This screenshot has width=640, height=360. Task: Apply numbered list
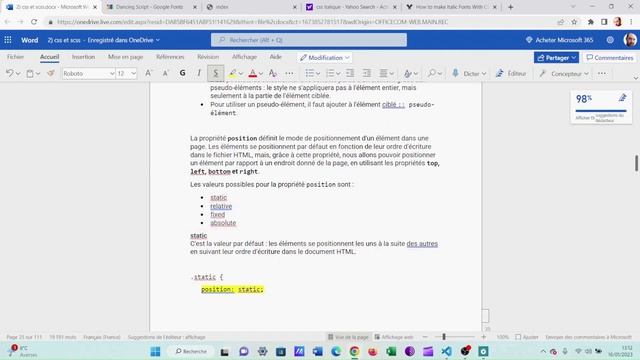330,73
